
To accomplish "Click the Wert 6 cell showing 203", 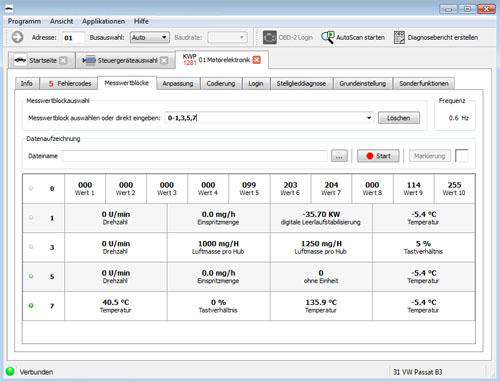I will pos(290,188).
